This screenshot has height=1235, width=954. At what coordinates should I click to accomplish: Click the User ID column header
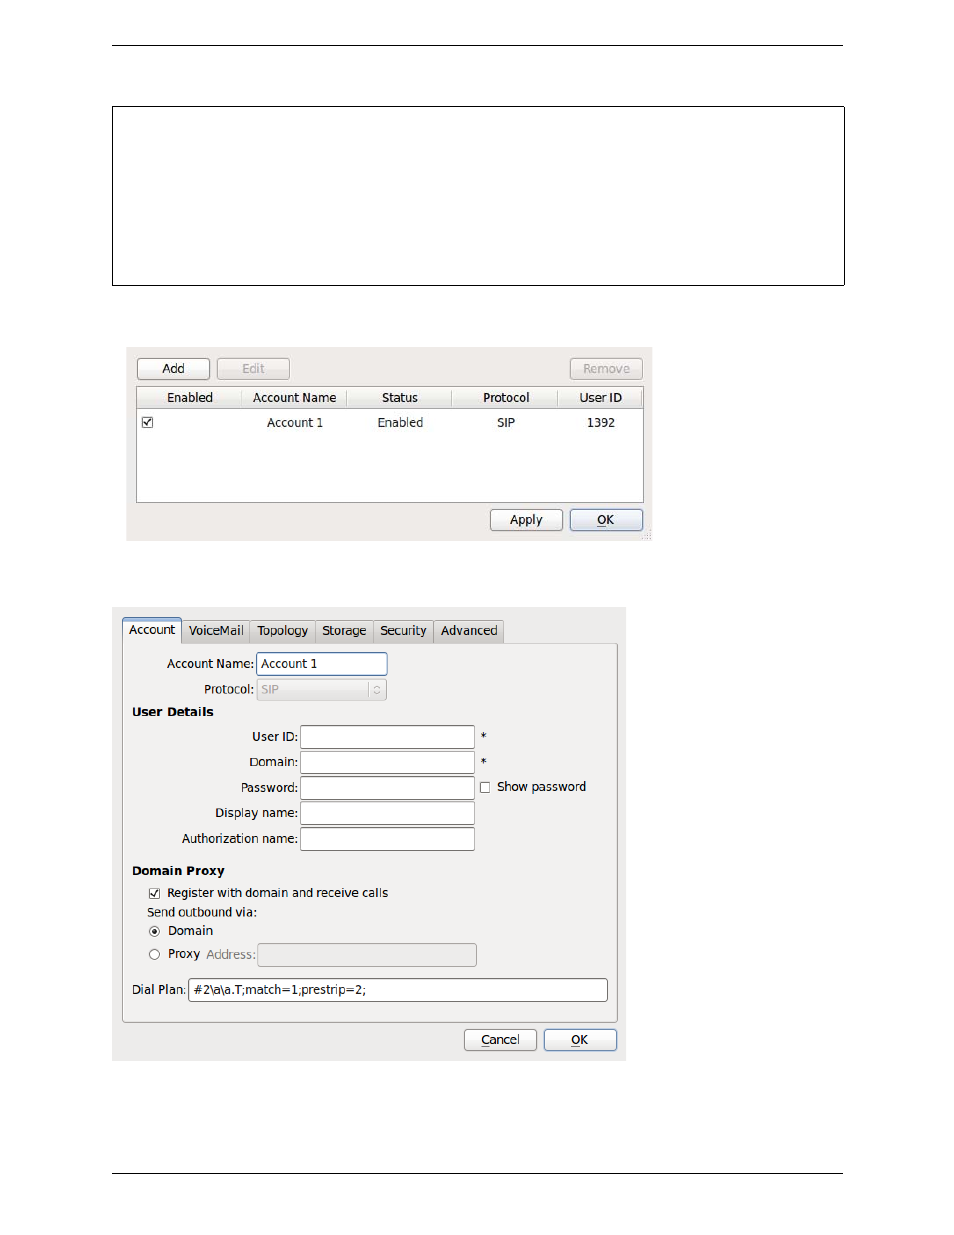(x=600, y=398)
